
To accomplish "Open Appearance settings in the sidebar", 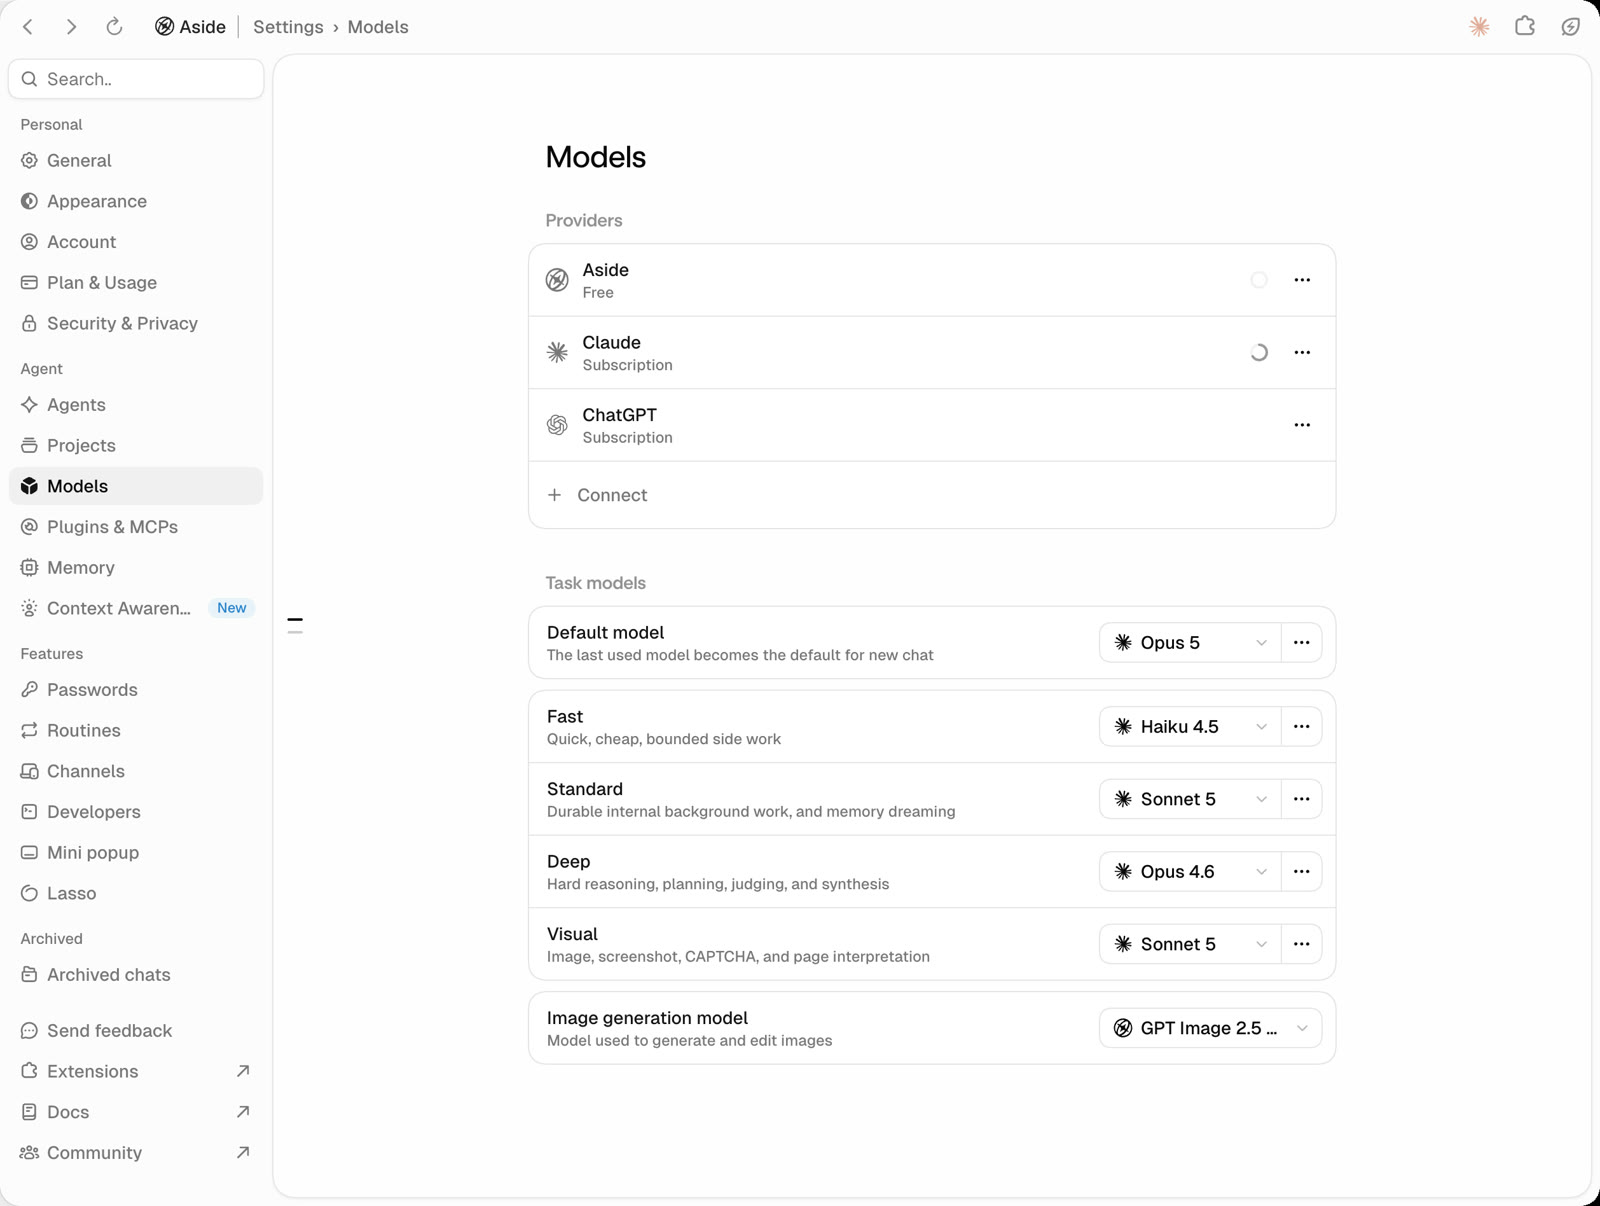I will (136, 201).
